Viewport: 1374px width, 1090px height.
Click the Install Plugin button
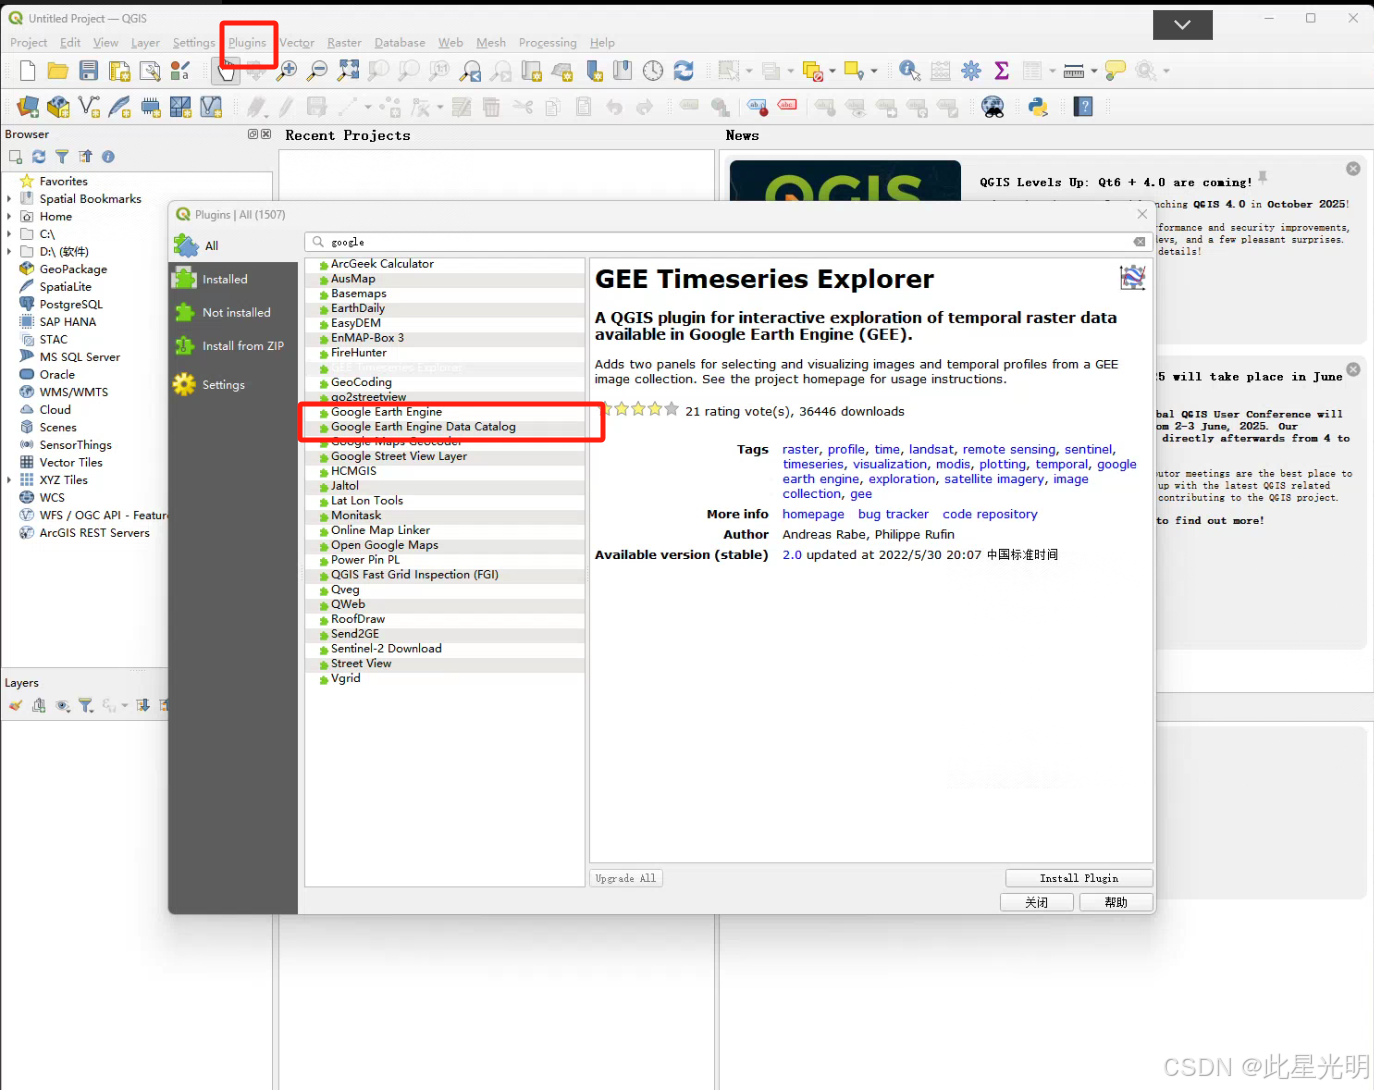[x=1079, y=878]
